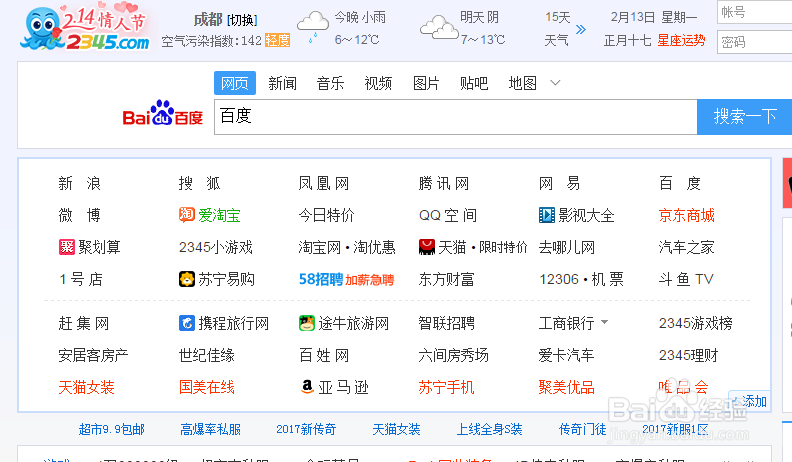Open the 世纪佳缘 link
The image size is (792, 462).
click(x=207, y=355)
